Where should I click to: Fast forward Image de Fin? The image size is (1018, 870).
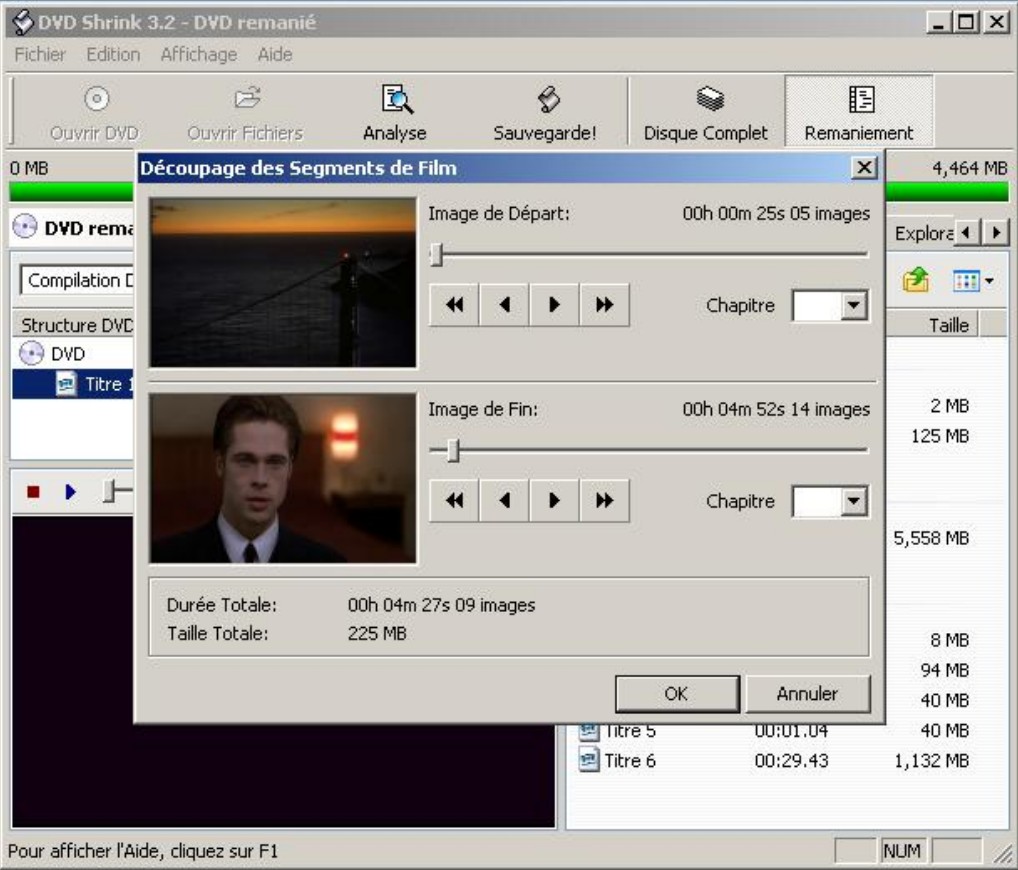[x=604, y=501]
